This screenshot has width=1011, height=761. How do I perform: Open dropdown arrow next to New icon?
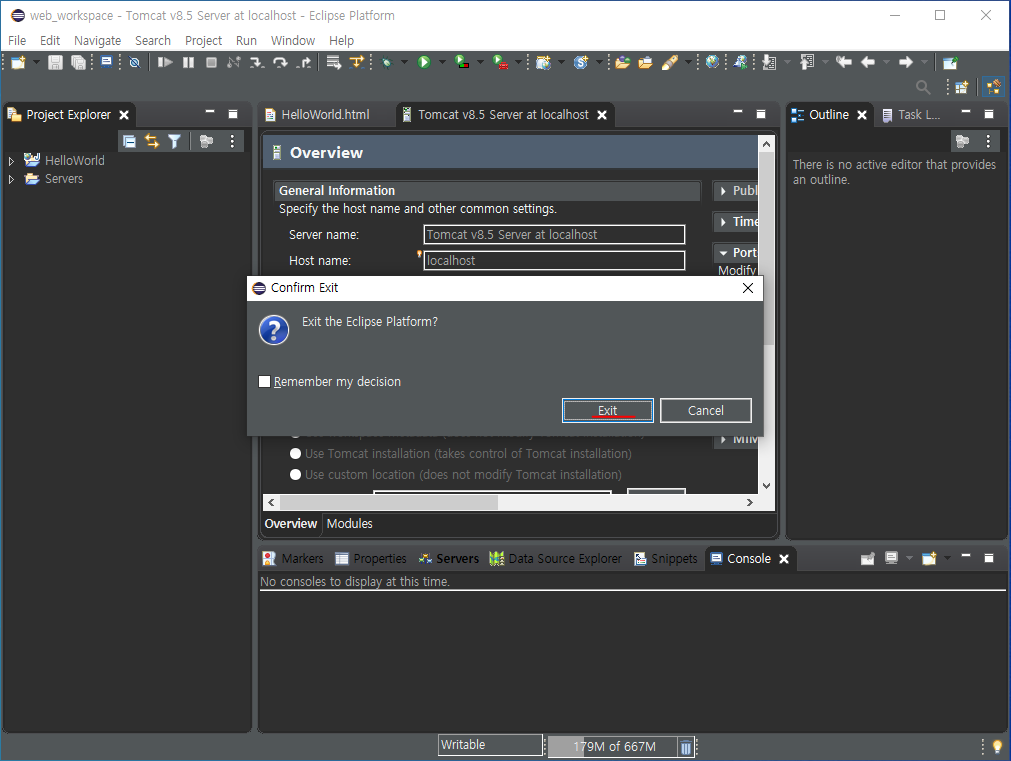point(36,63)
